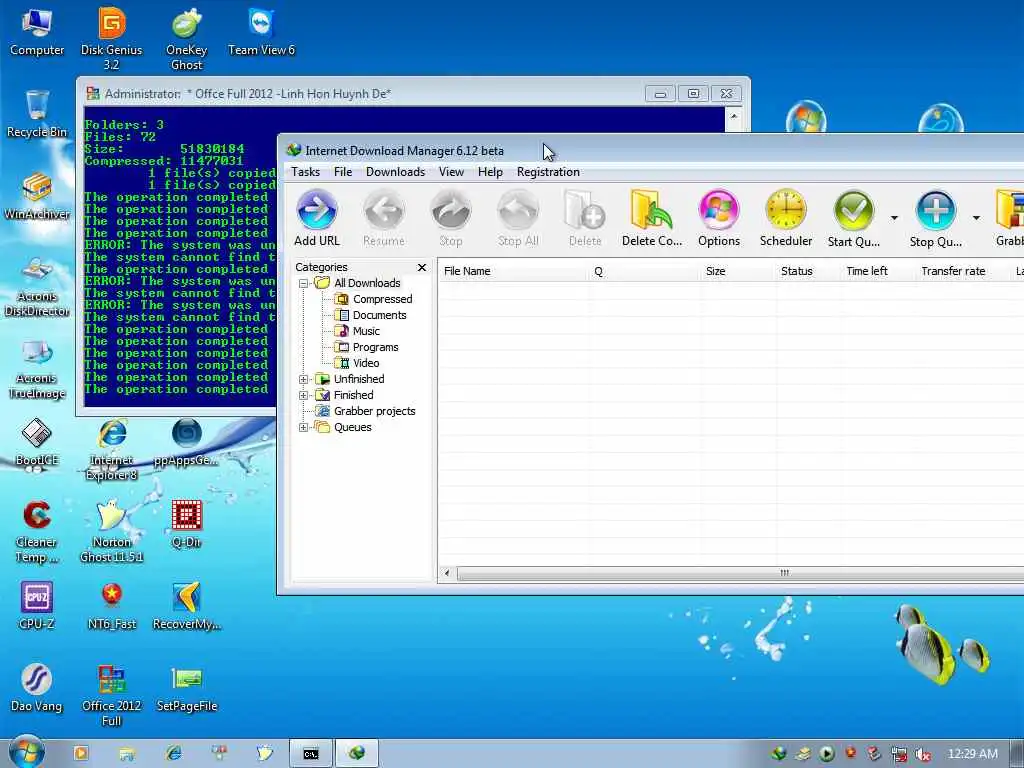
Task: Sort downloads by the Size column
Action: [737, 271]
